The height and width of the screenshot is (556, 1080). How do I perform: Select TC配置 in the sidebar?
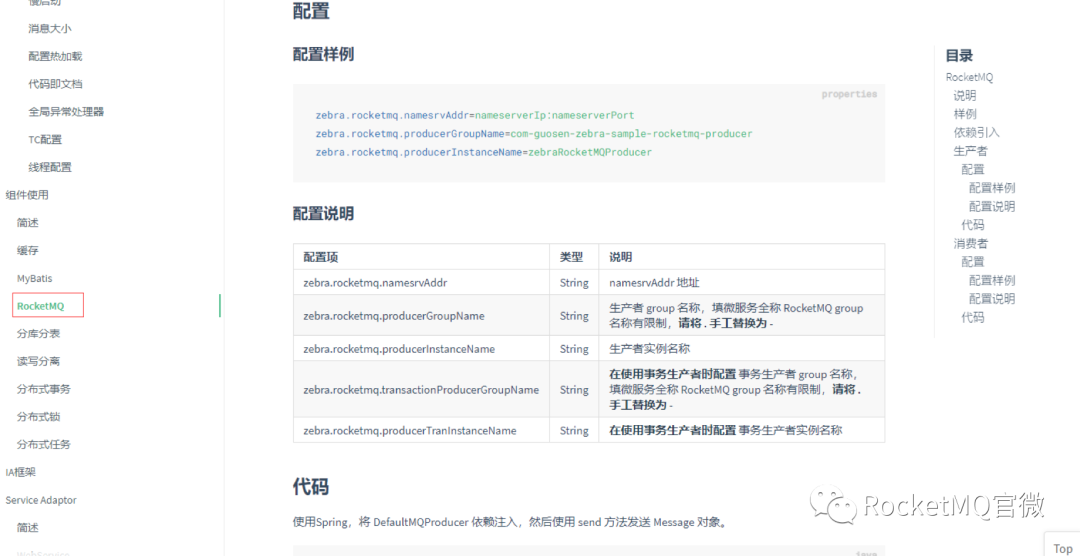45,139
